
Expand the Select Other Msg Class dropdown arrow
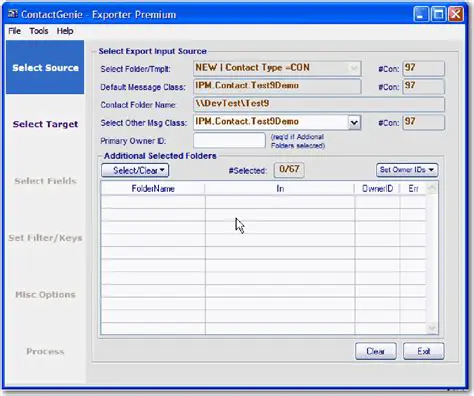[354, 123]
